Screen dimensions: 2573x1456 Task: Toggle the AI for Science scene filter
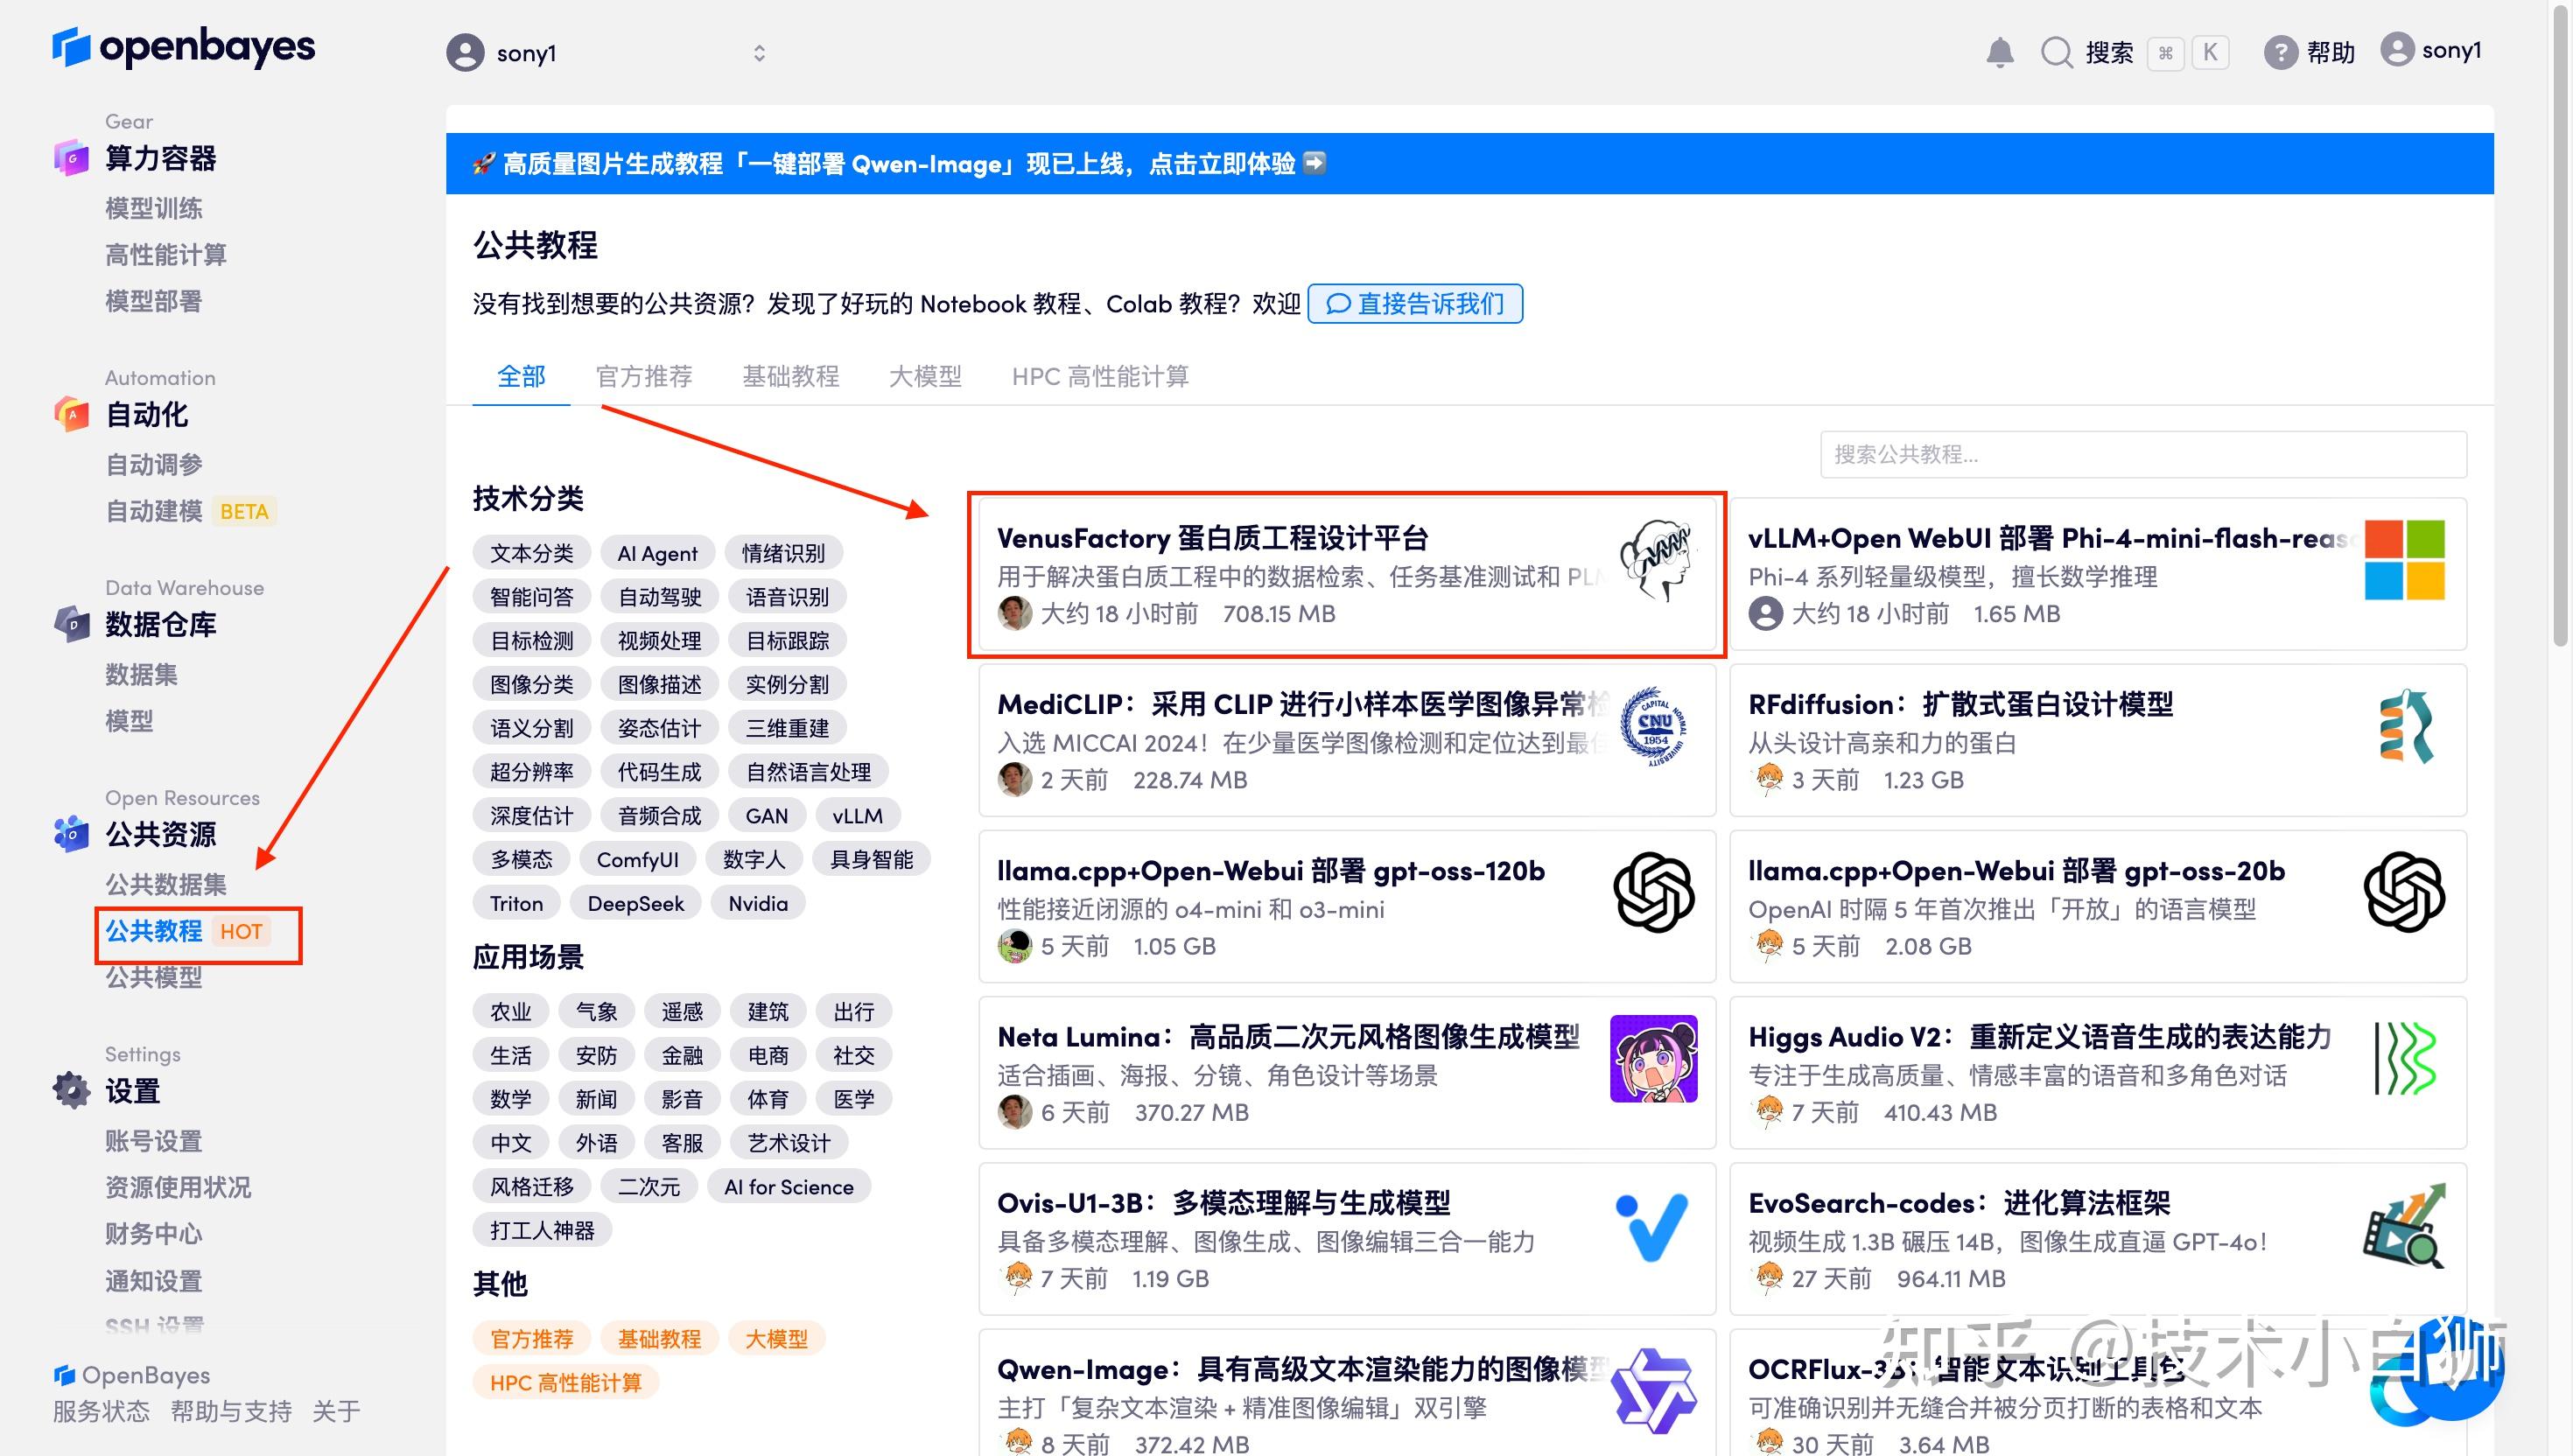[x=788, y=1186]
